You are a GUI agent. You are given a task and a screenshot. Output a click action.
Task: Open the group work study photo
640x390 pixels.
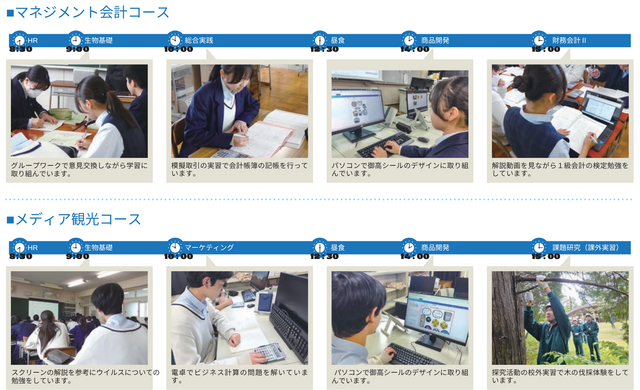[79, 111]
